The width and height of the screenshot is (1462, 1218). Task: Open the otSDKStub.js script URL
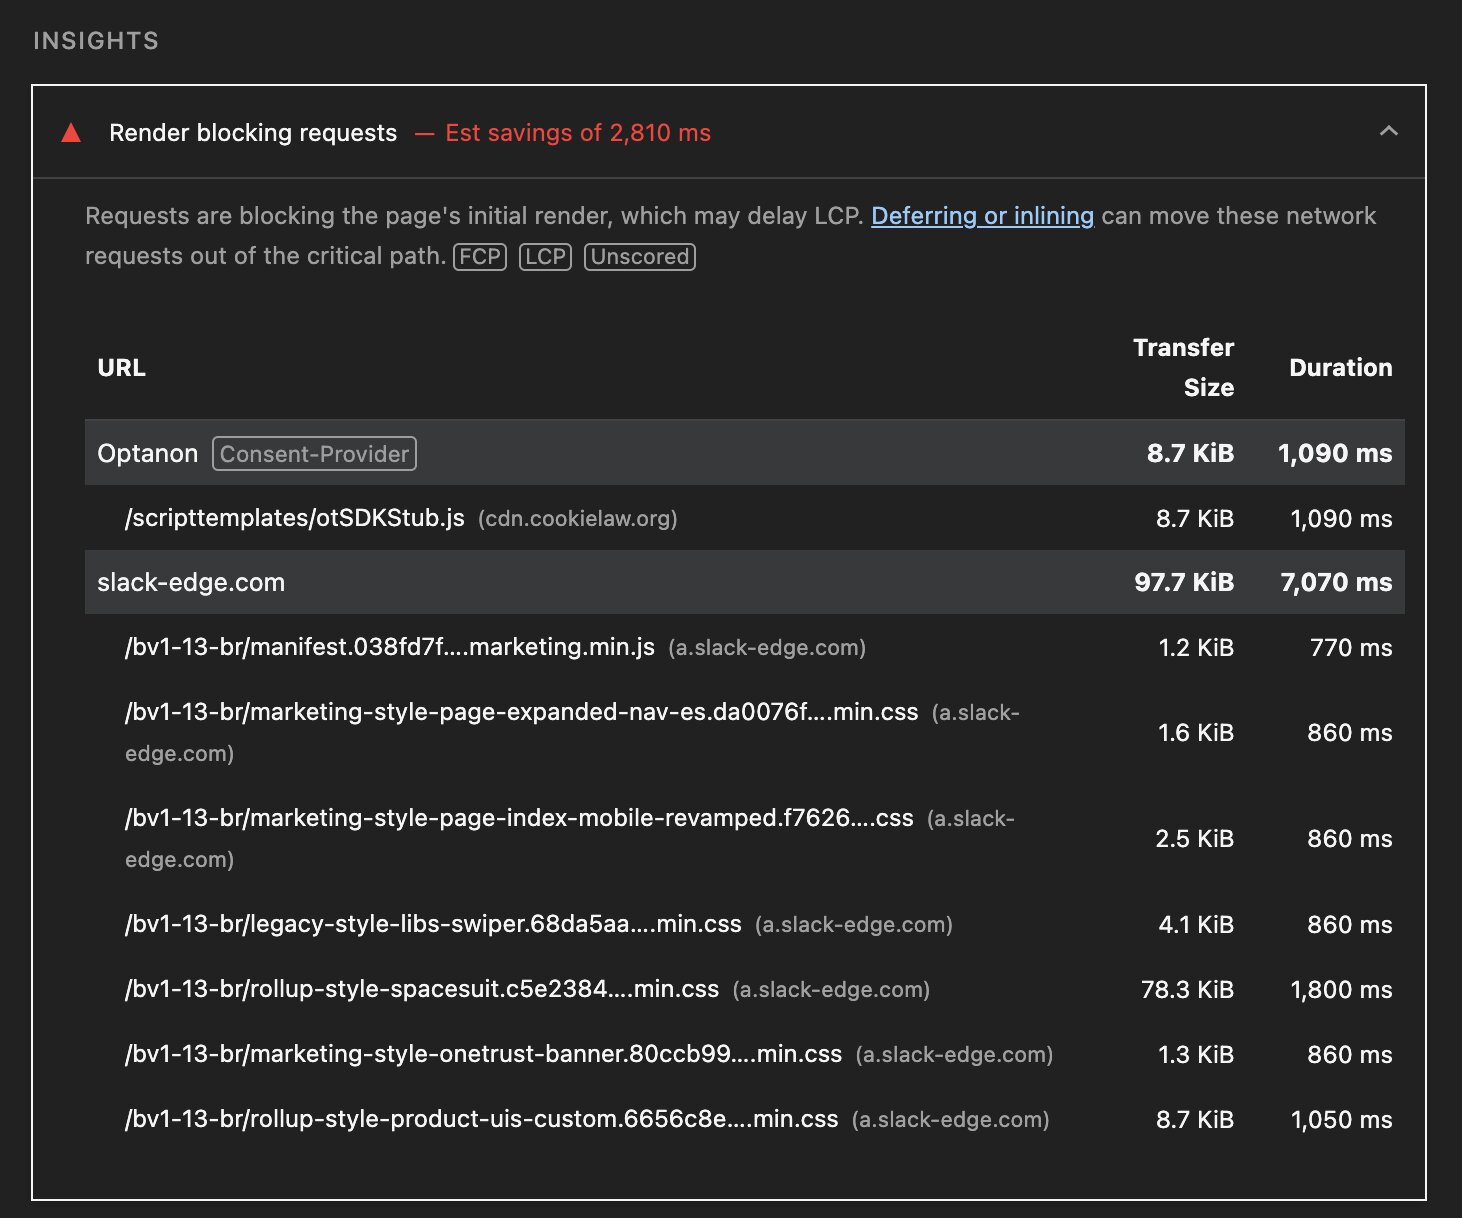pos(294,518)
